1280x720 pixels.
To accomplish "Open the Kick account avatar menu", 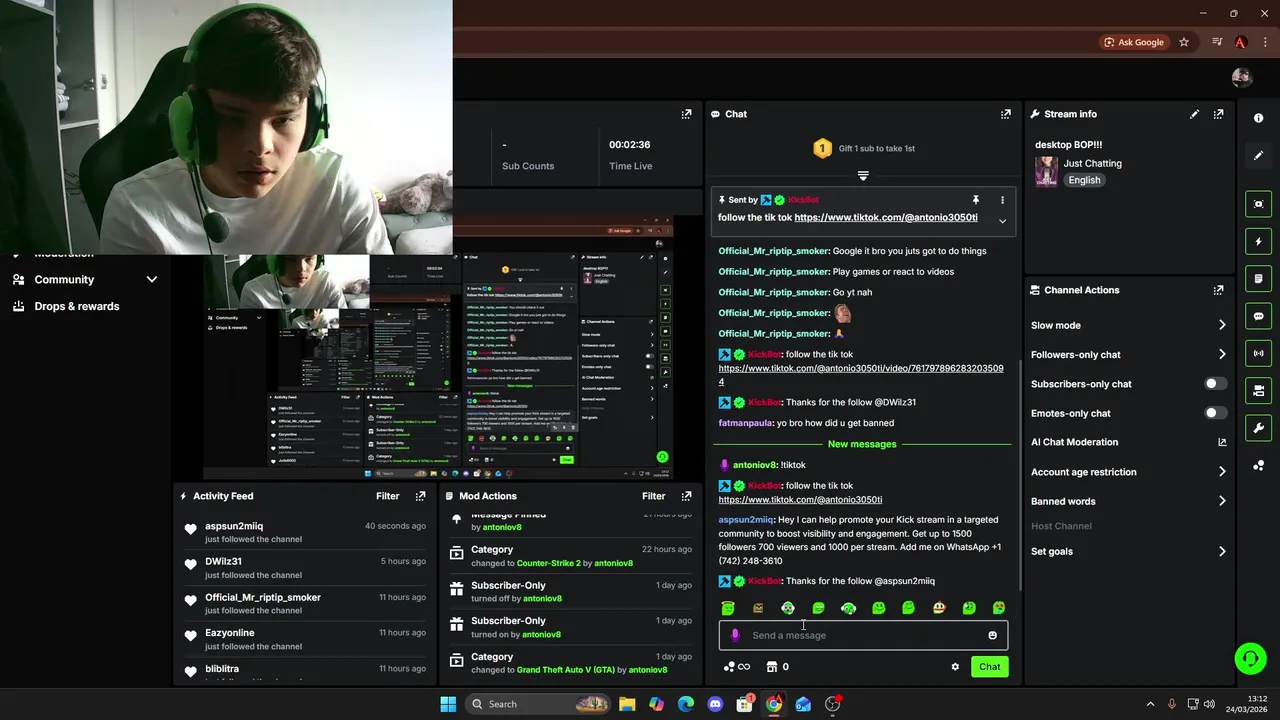I will [x=1242, y=77].
